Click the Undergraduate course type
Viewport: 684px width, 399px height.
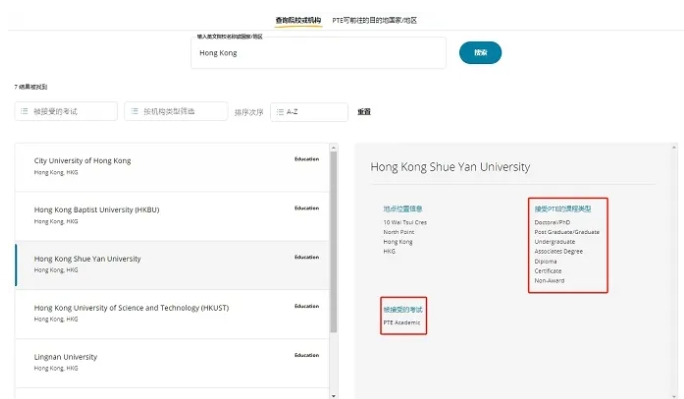(x=555, y=242)
